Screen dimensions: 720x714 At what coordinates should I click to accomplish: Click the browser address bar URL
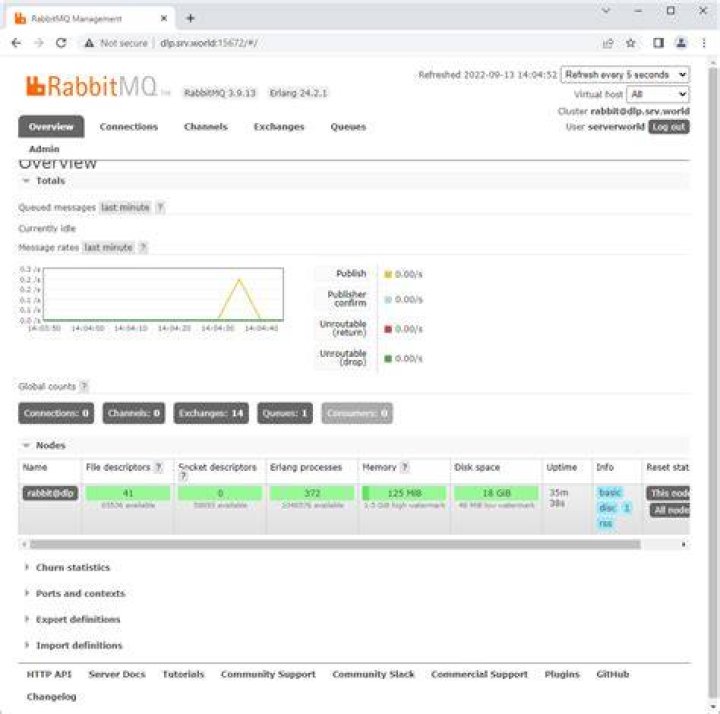(x=209, y=43)
